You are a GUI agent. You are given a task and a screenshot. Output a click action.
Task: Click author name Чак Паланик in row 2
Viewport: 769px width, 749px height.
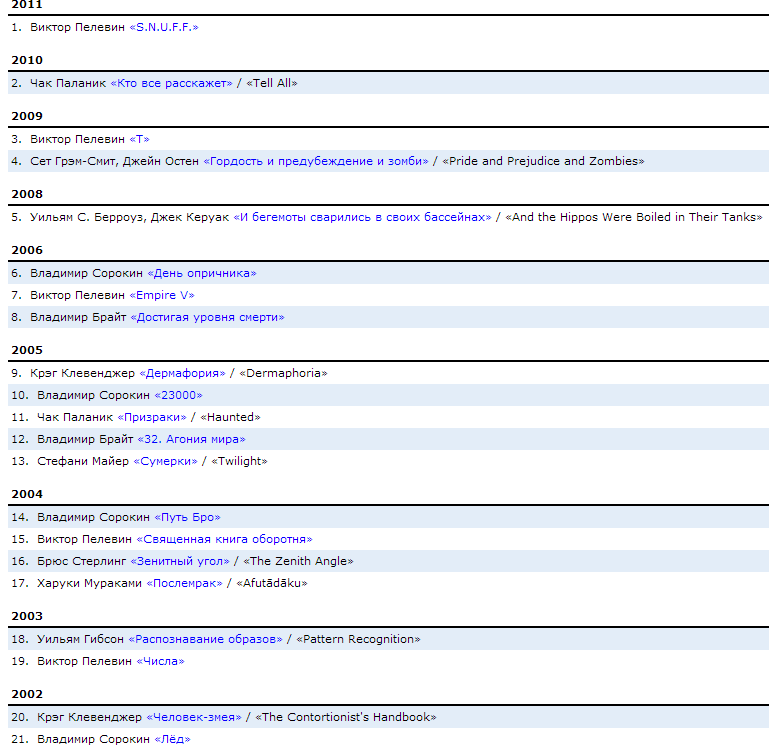[x=68, y=83]
